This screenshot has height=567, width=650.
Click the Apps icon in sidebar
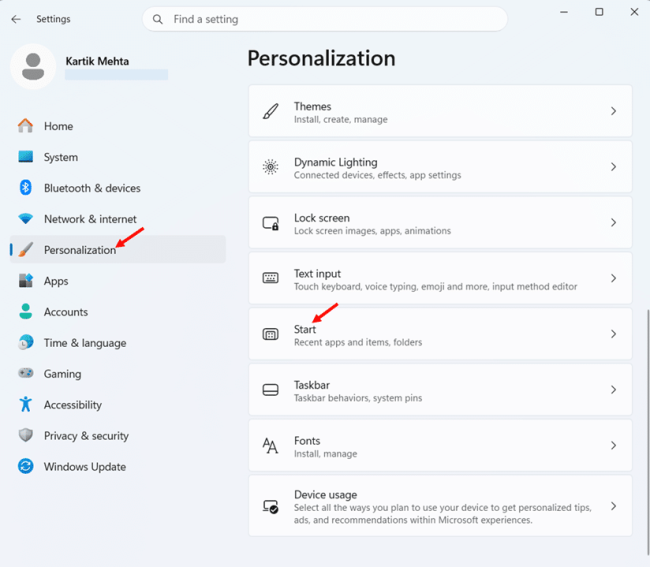coord(25,281)
